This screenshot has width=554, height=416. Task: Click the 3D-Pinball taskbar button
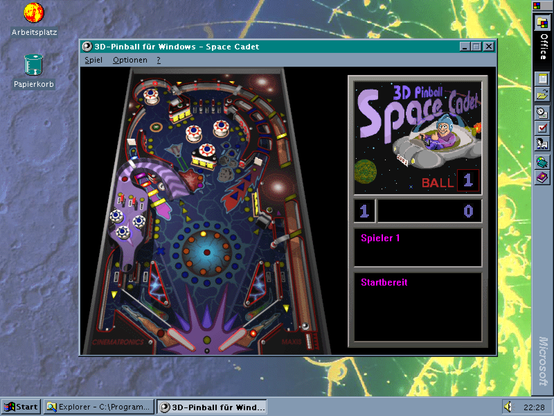pos(212,407)
